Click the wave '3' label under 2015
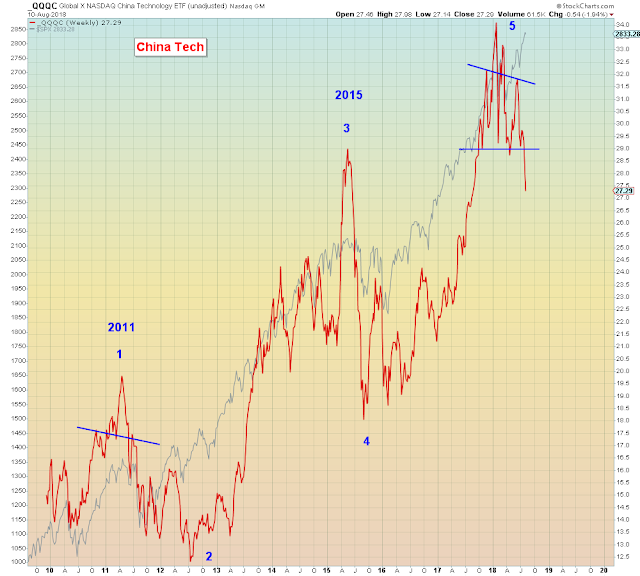This screenshot has width=640, height=576. click(x=347, y=128)
